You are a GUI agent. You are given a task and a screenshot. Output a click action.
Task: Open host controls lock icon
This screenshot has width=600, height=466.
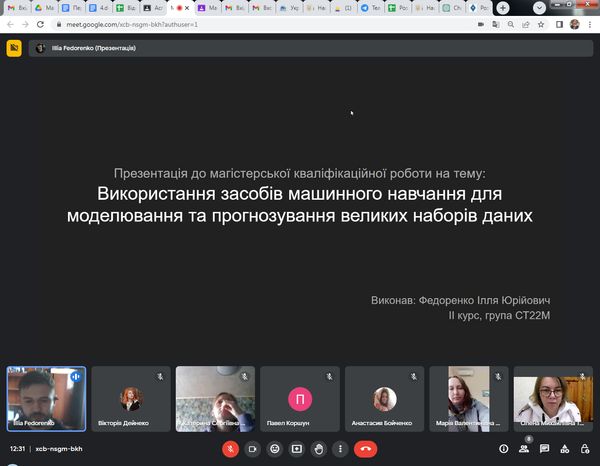point(586,449)
